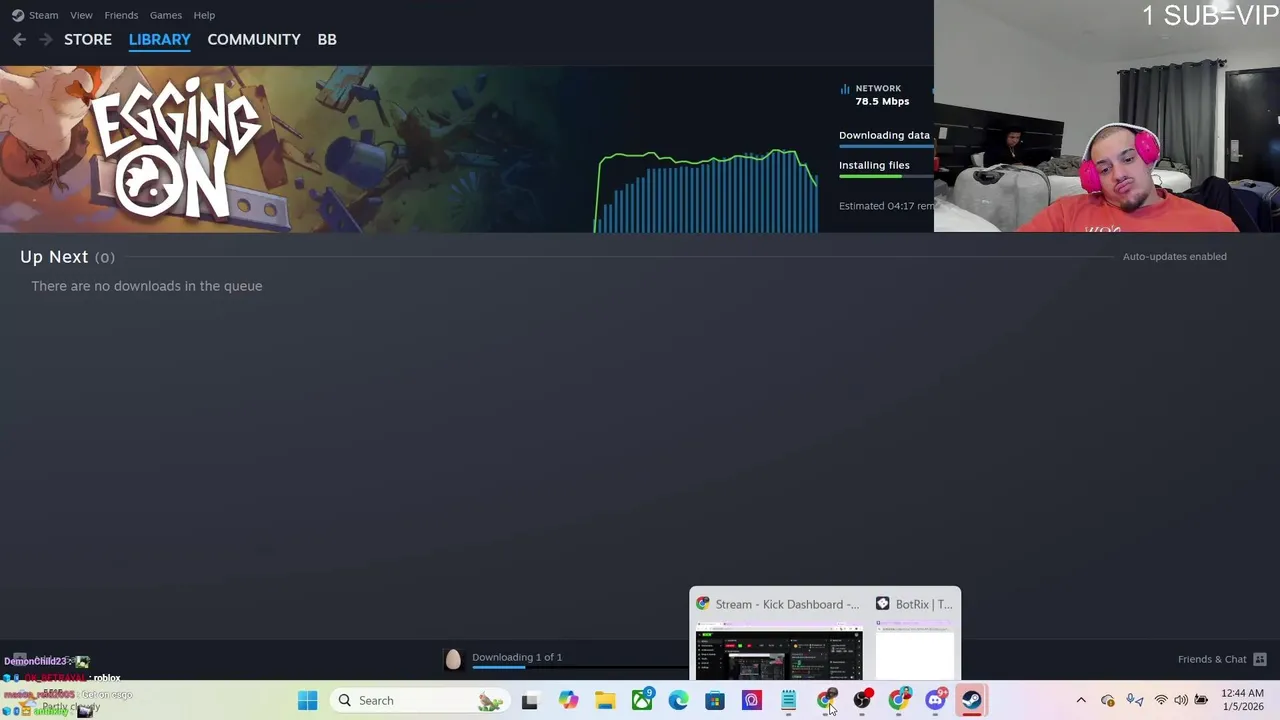Open the Windows Start menu

307,700
